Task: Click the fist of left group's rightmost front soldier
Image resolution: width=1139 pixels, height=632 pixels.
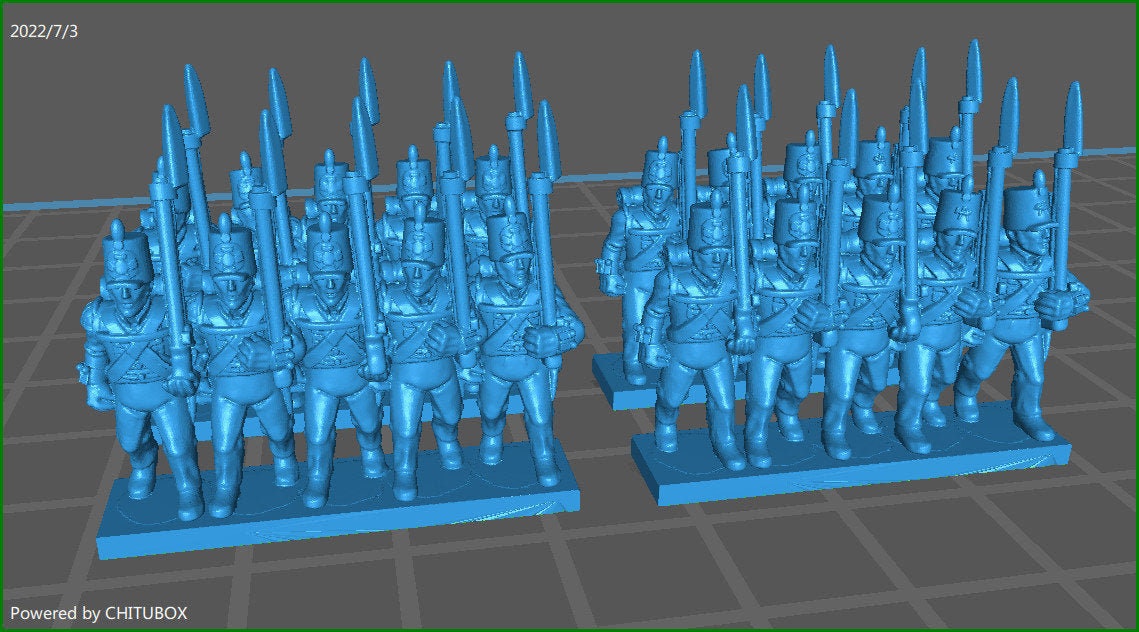Action: [543, 342]
